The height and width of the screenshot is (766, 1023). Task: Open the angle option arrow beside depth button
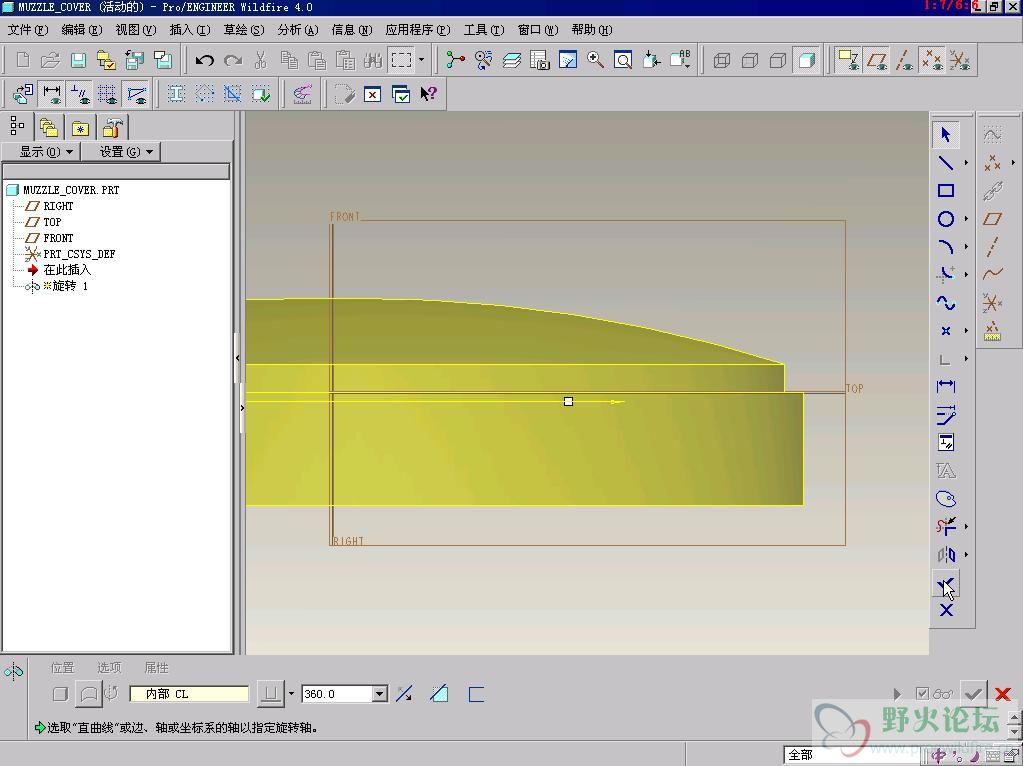291,694
